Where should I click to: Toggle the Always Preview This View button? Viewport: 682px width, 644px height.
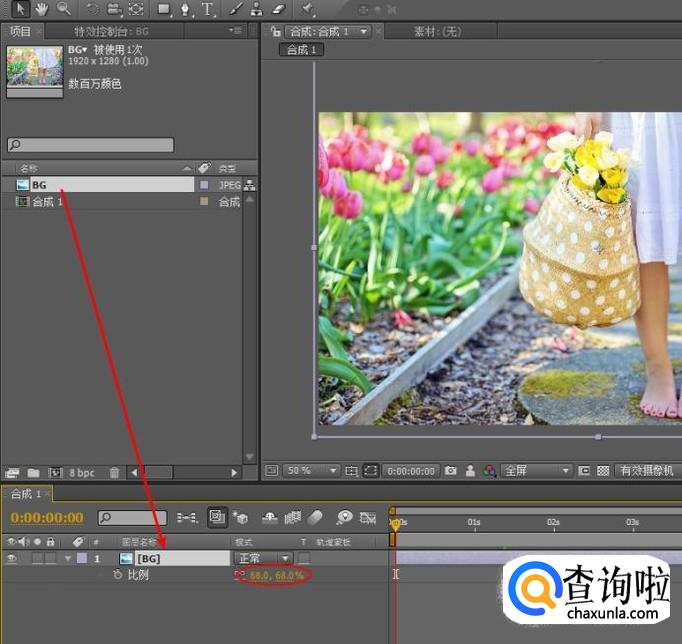click(x=271, y=470)
